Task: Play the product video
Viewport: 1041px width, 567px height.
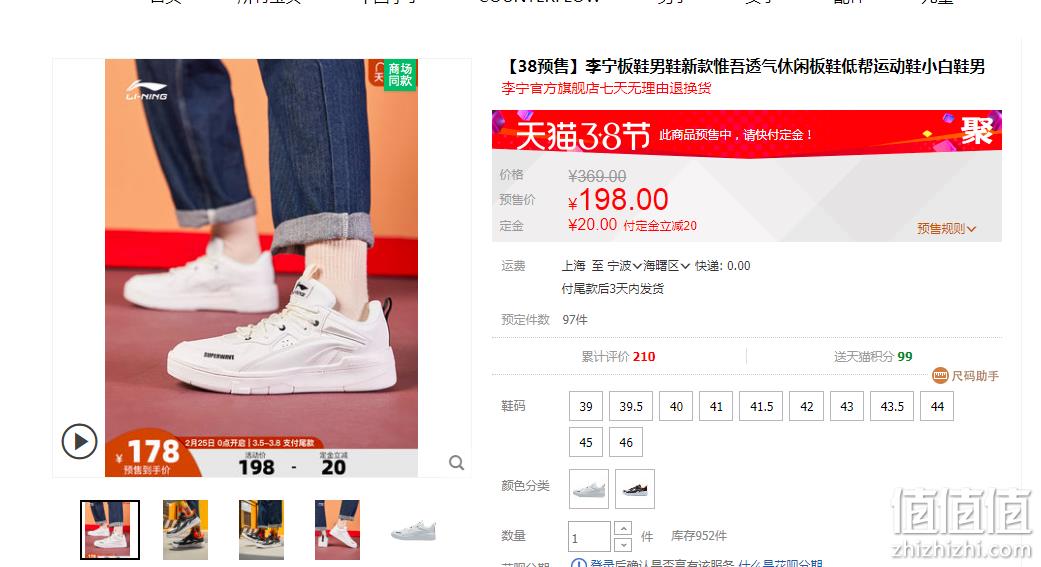Action: pos(80,442)
